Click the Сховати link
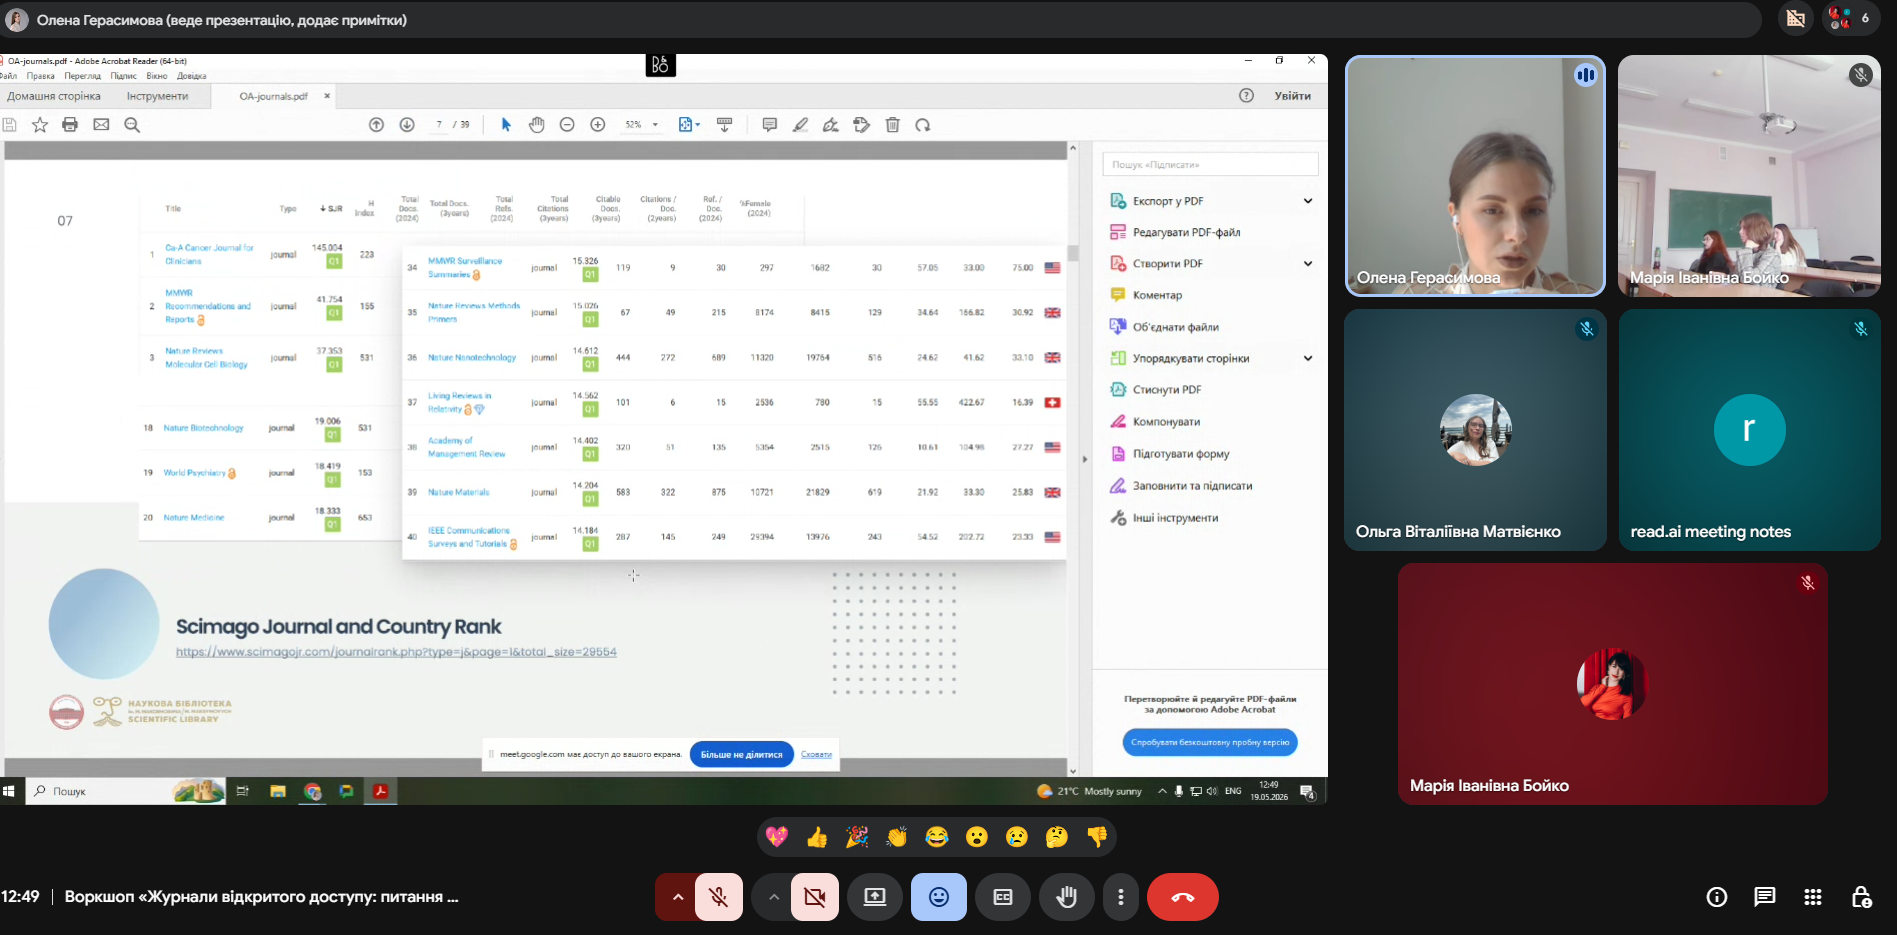1897x935 pixels. coord(817,754)
